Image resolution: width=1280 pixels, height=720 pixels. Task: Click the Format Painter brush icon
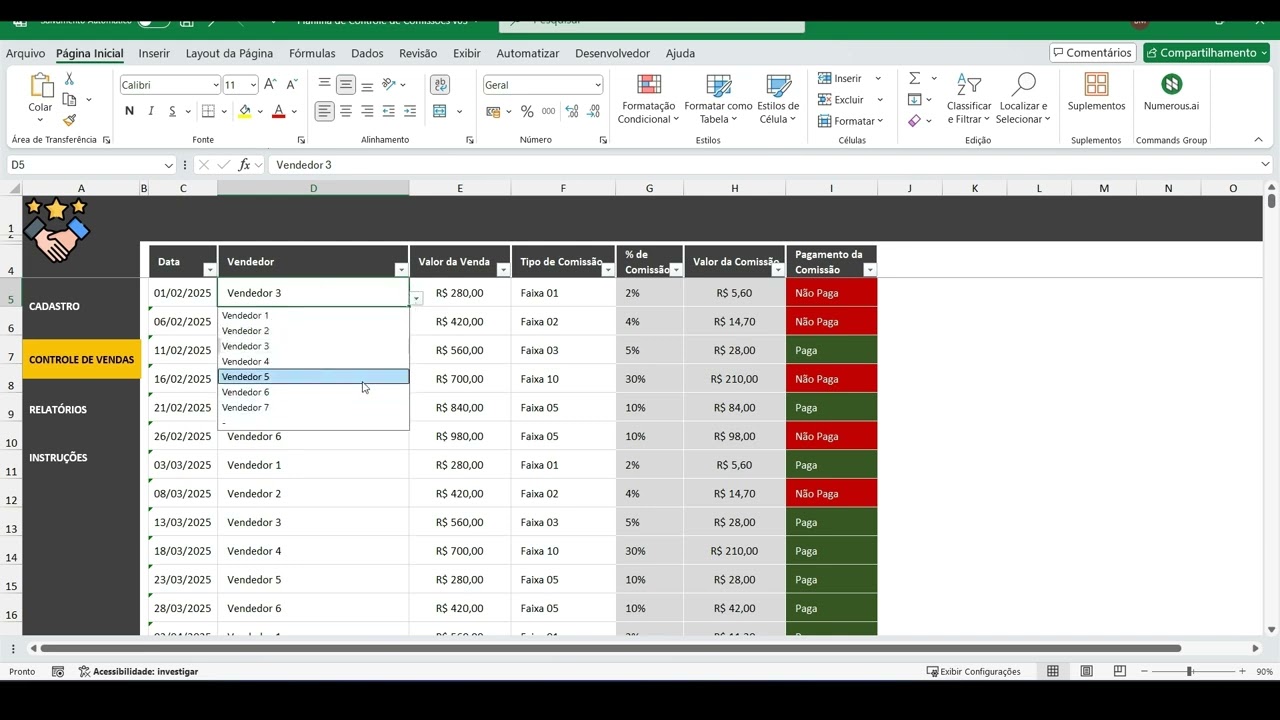click(x=69, y=120)
